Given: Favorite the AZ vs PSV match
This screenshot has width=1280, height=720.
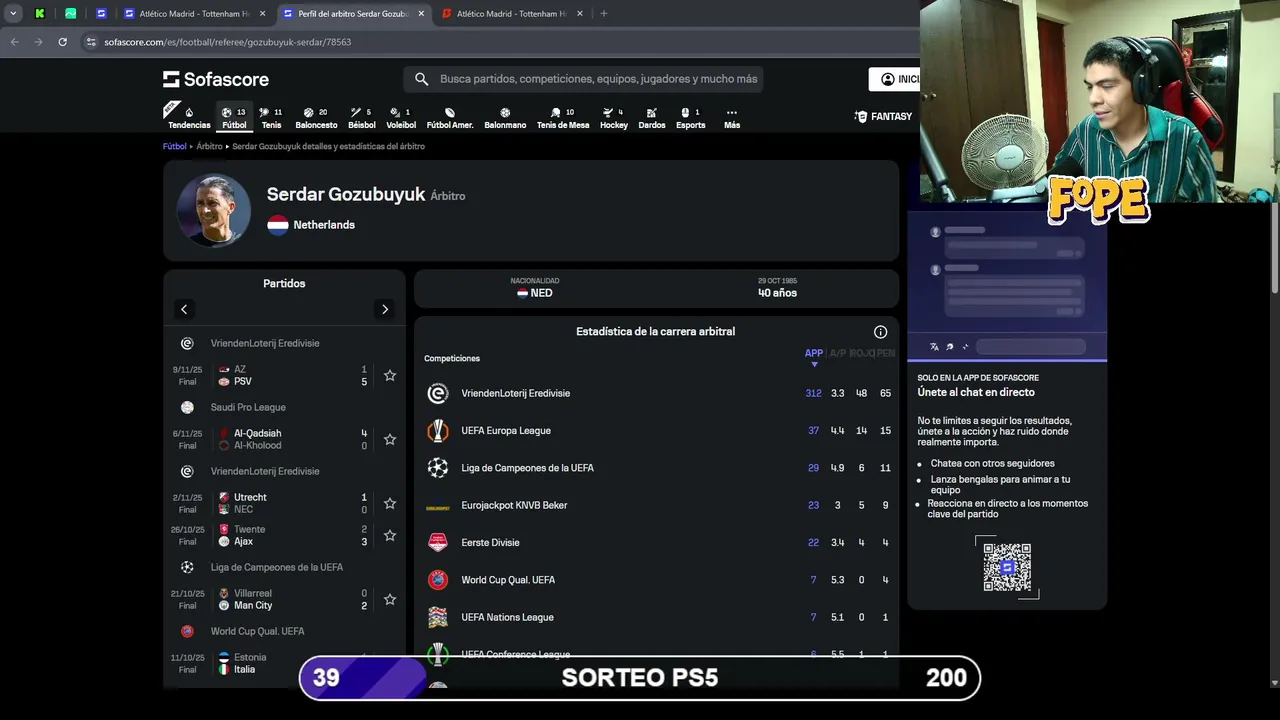Looking at the screenshot, I should (390, 376).
